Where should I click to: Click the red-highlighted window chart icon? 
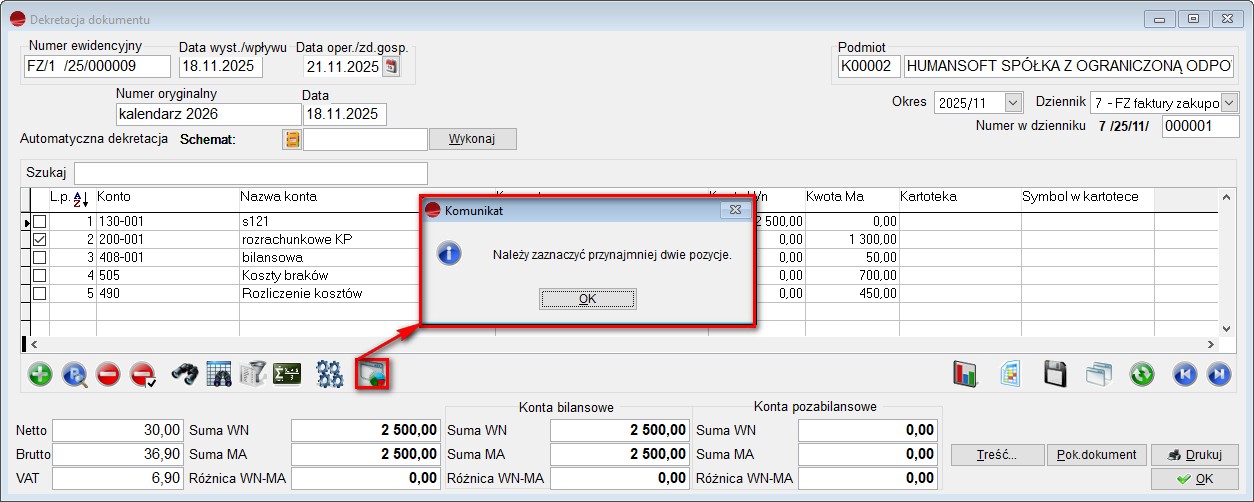(x=372, y=374)
